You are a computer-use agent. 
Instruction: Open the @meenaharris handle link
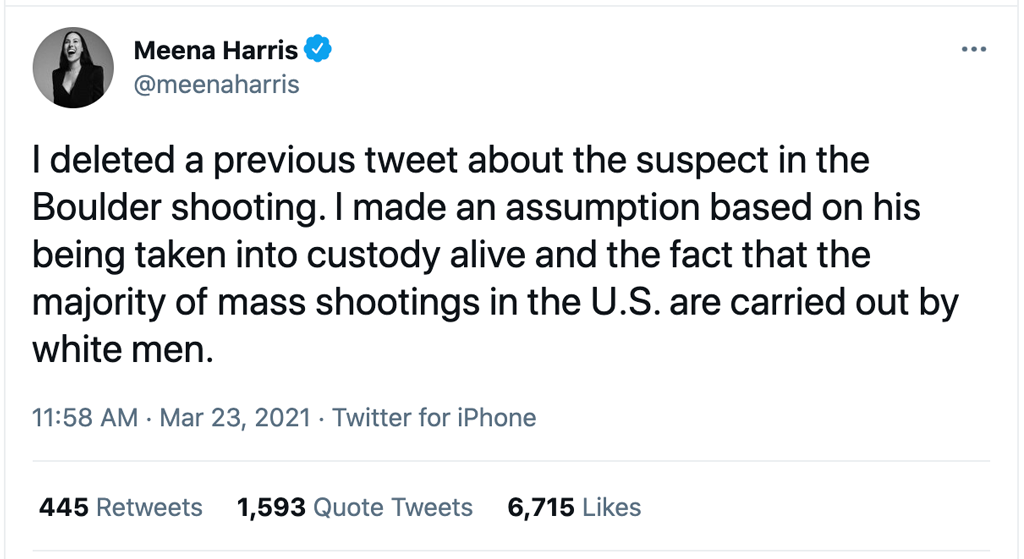point(216,84)
